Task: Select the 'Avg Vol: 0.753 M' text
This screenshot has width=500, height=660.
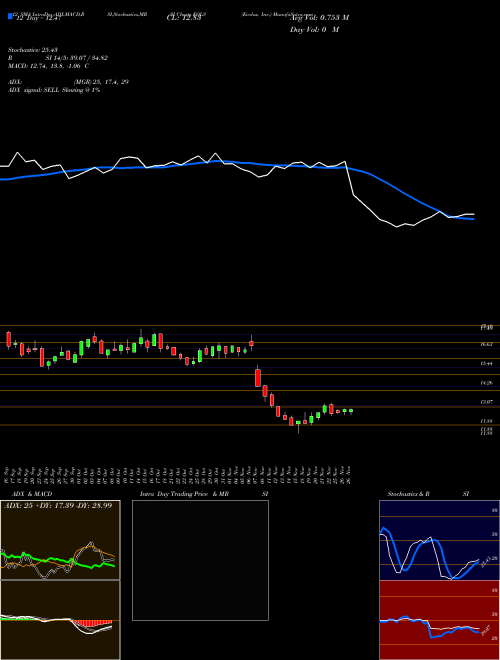Action: (319, 18)
